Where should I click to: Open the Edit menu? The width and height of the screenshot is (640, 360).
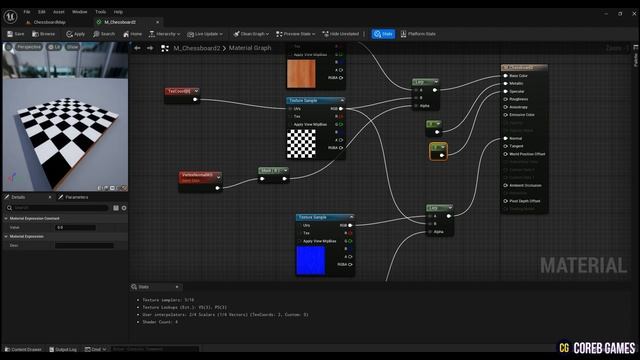[42, 12]
